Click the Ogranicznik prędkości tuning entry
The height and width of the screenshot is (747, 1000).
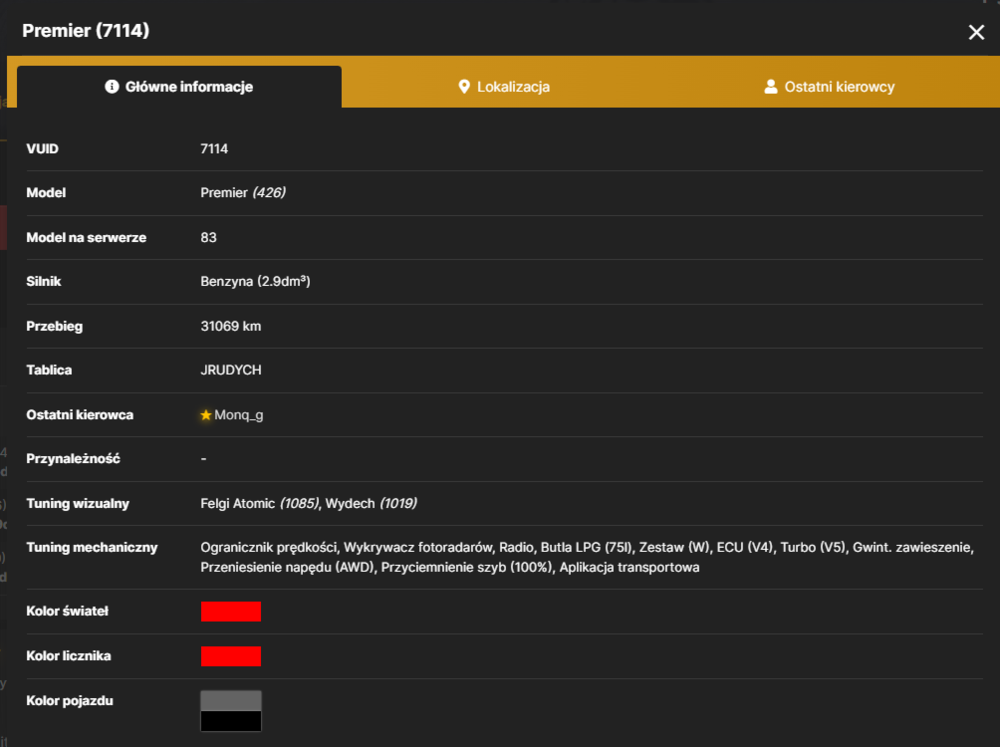tap(269, 547)
